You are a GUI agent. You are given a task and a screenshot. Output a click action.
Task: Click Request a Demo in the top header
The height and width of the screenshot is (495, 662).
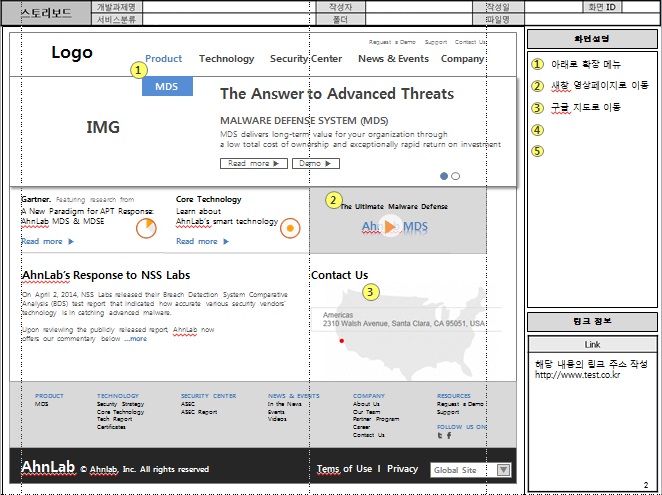coord(392,42)
